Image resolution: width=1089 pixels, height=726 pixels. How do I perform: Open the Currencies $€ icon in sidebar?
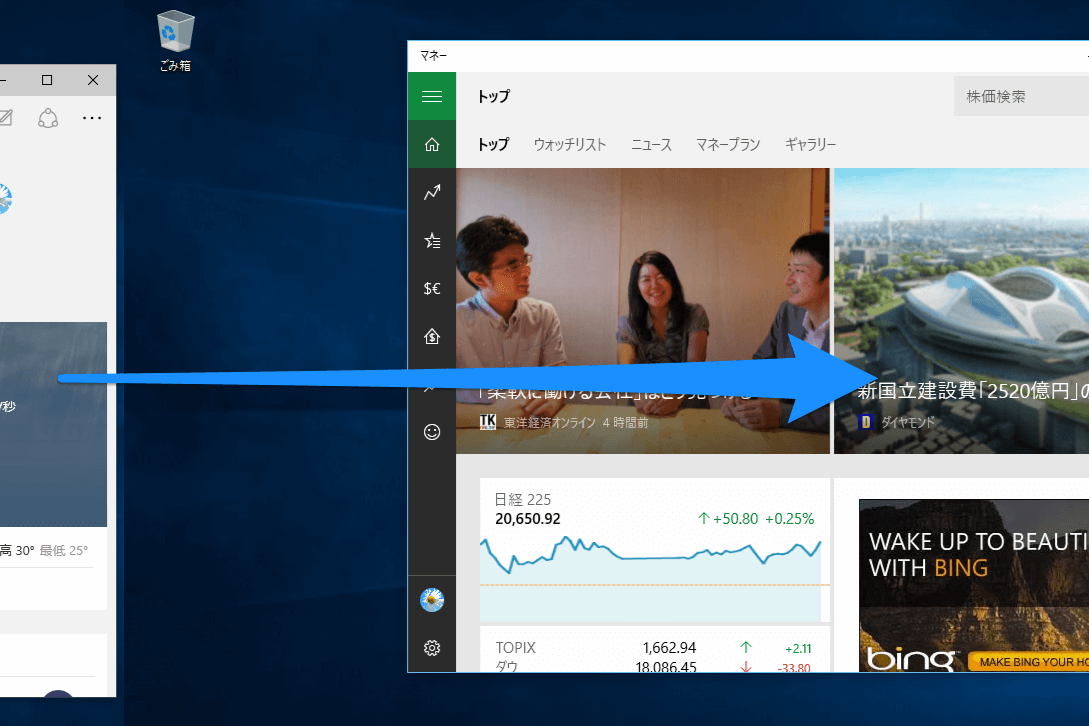431,288
